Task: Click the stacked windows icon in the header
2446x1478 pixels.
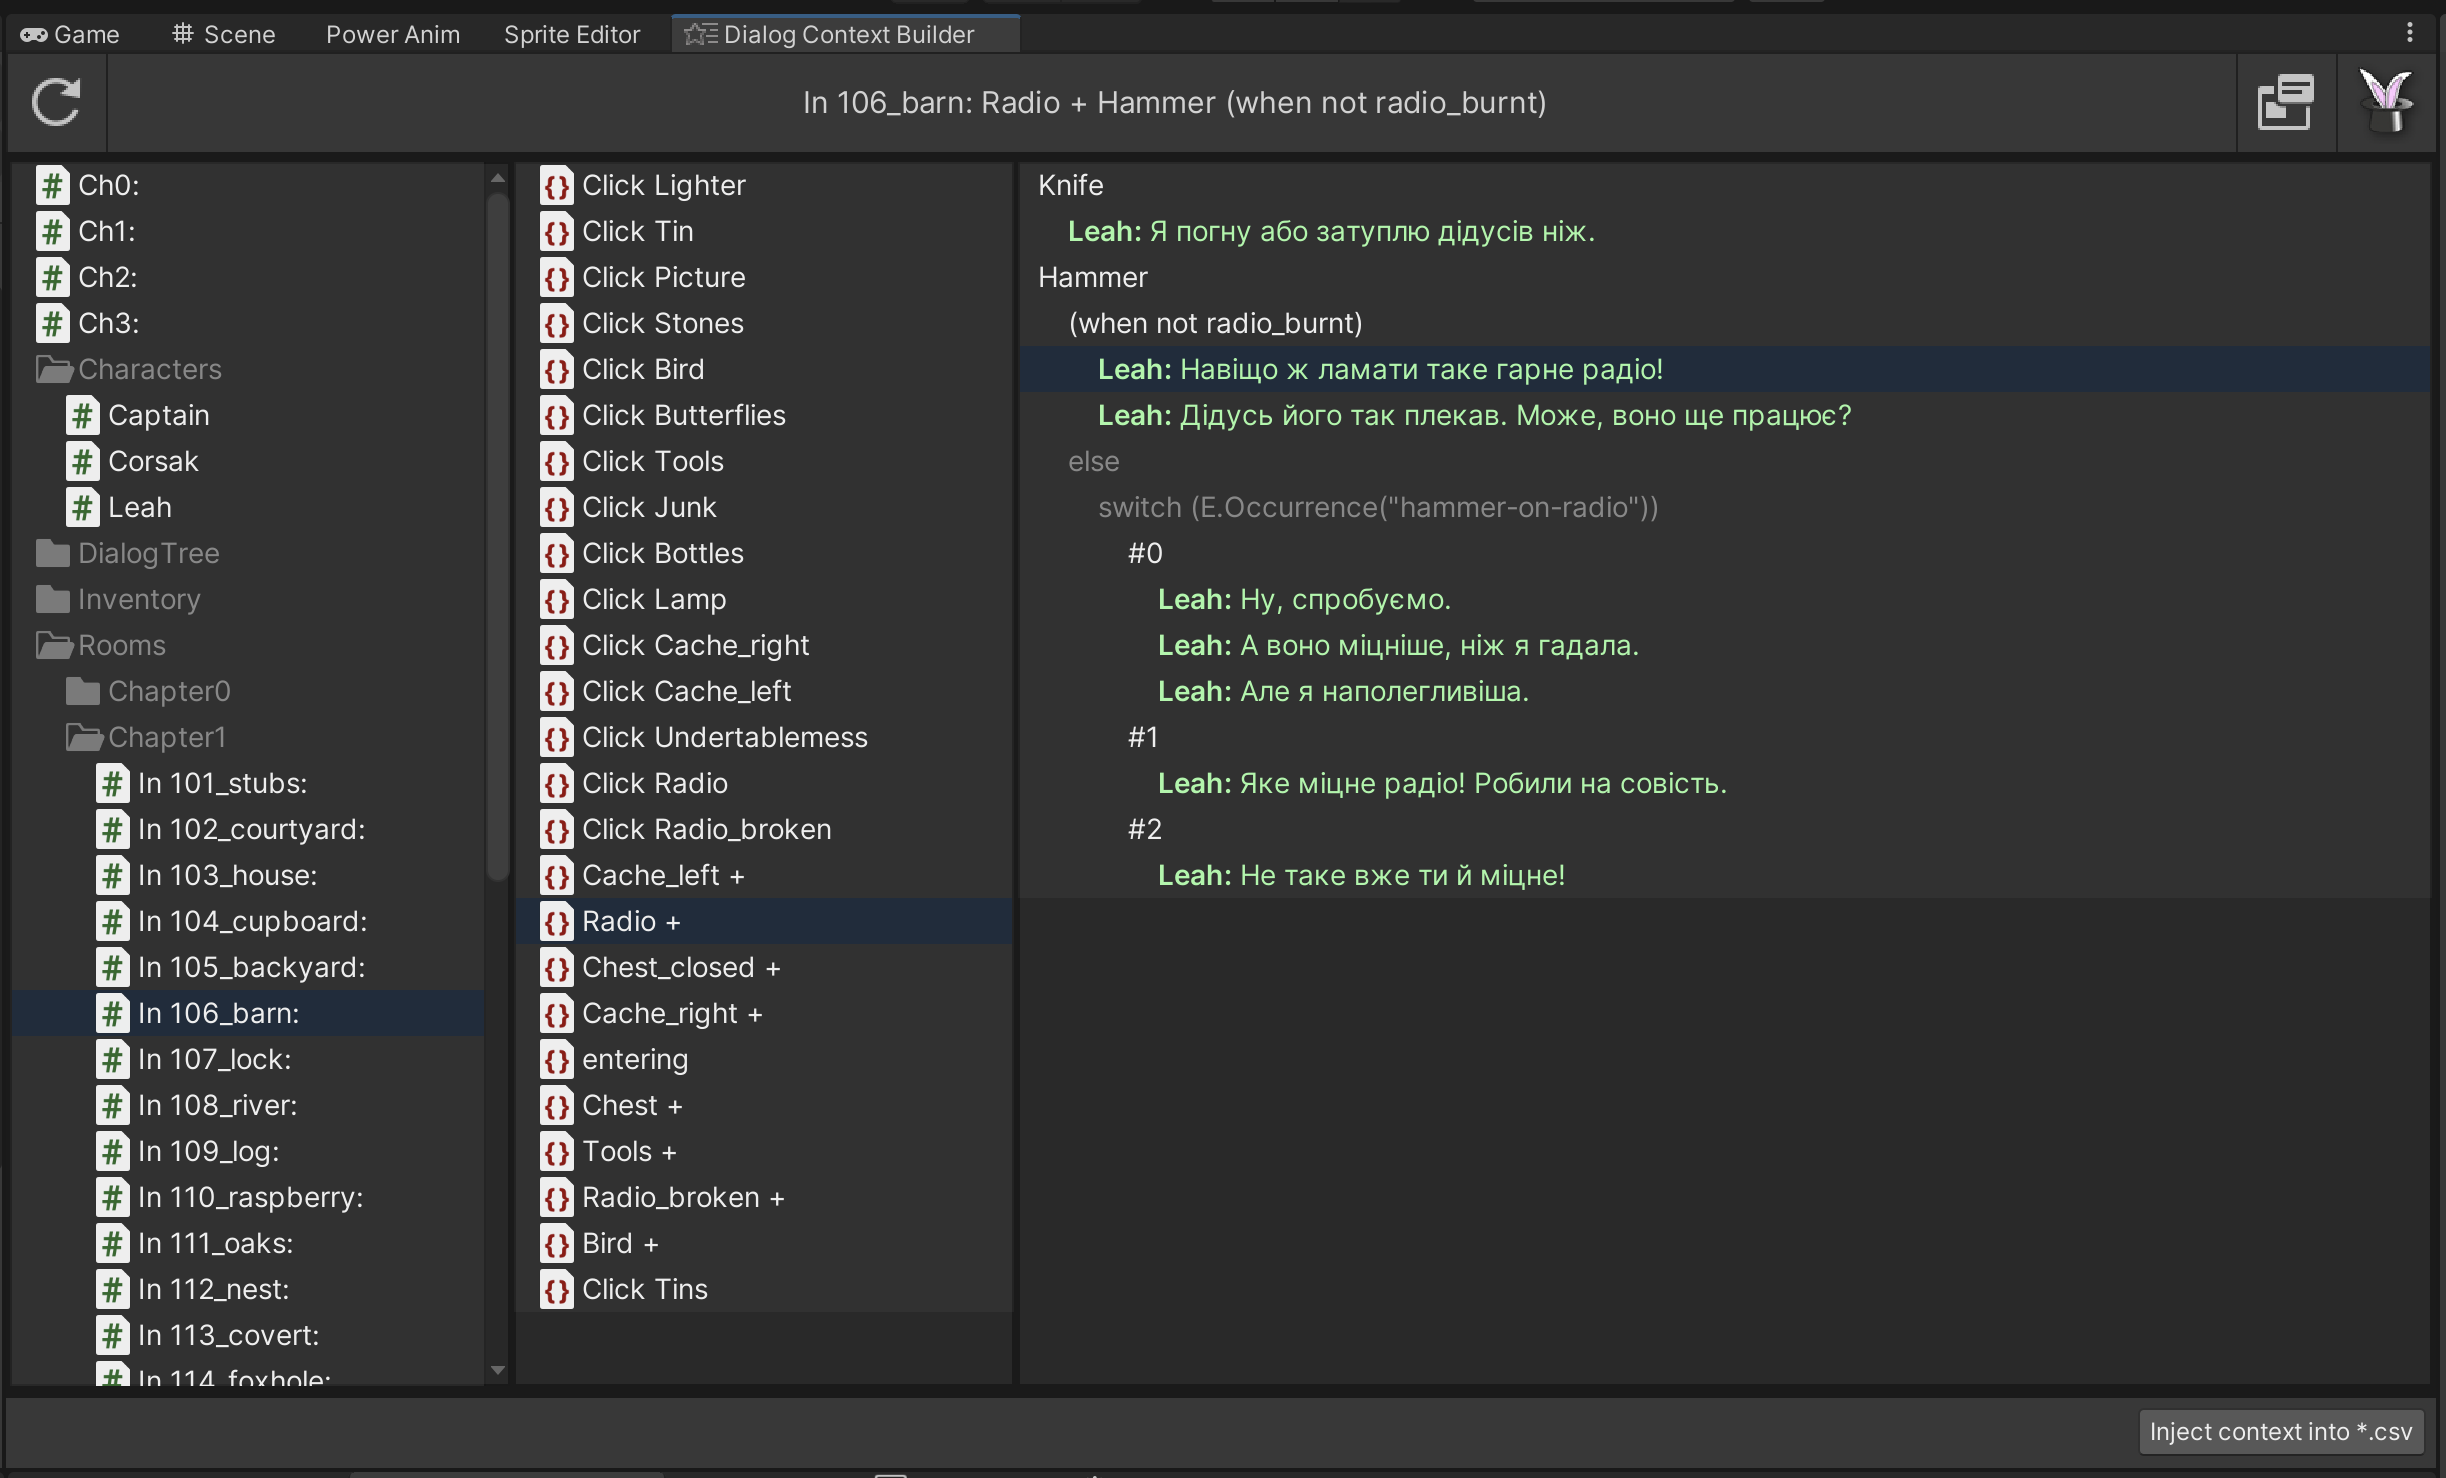Action: [x=2285, y=102]
